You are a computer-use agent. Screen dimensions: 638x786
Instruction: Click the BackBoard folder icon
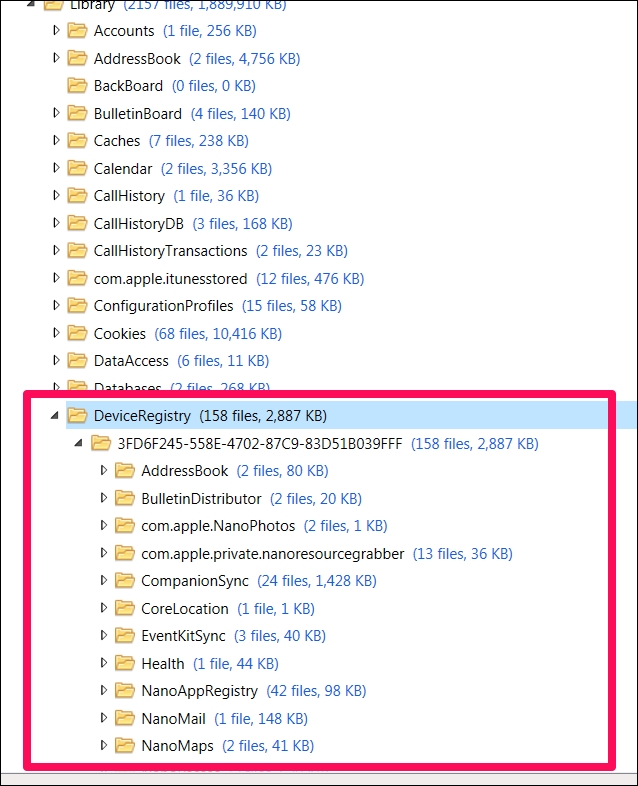77,86
